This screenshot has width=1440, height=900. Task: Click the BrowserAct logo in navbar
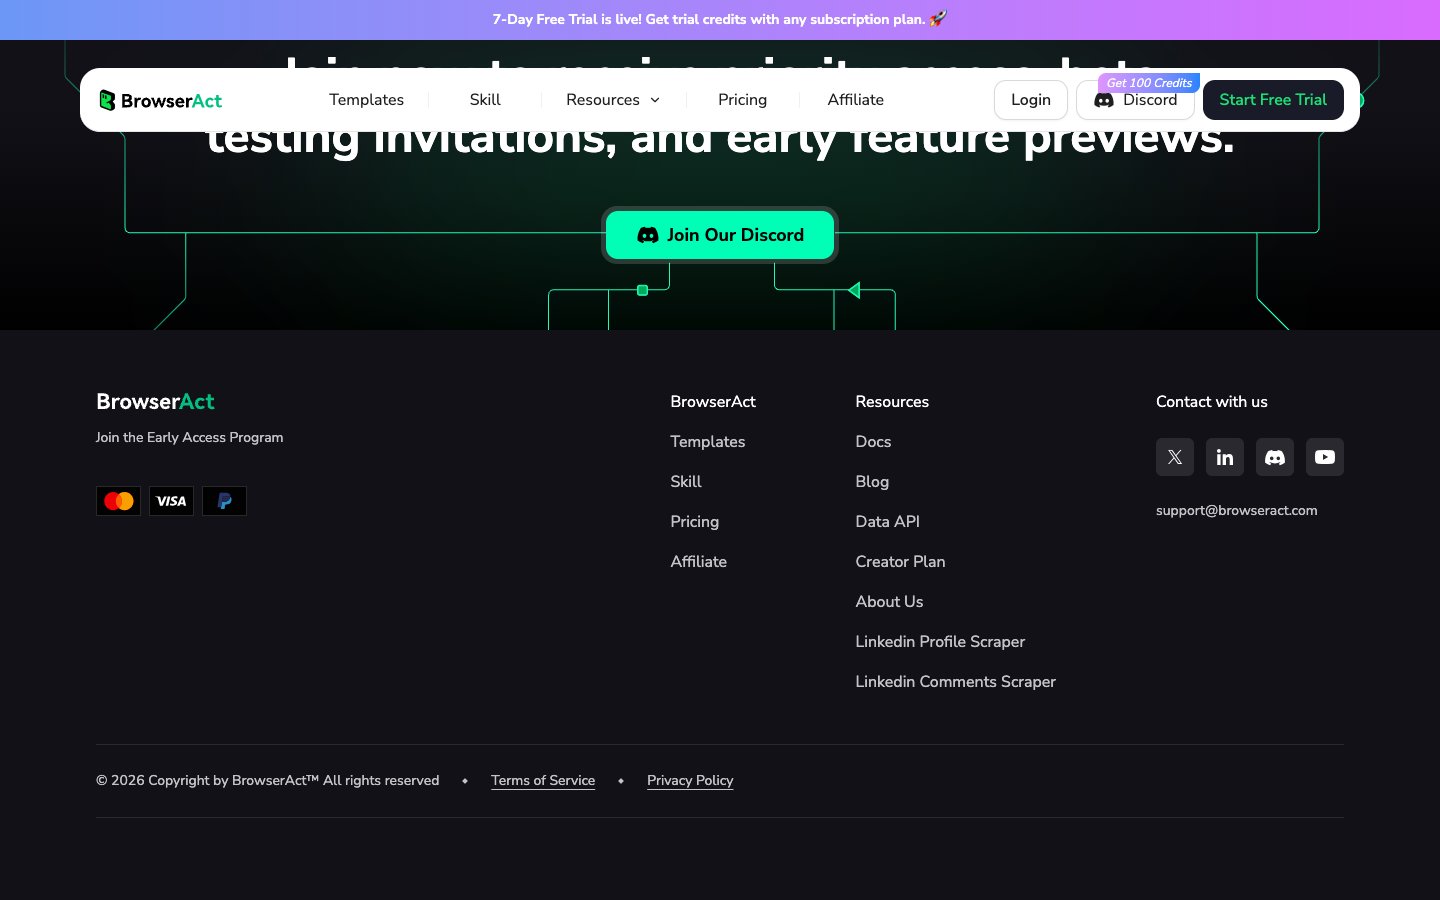tap(161, 100)
